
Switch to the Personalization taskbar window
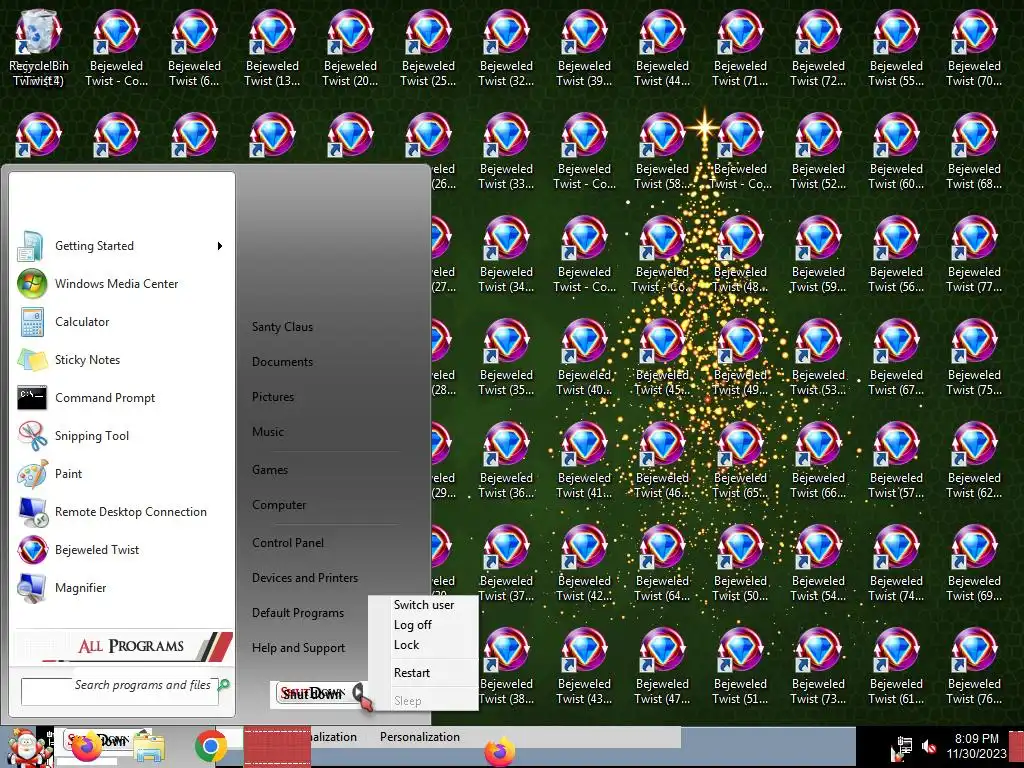point(420,737)
